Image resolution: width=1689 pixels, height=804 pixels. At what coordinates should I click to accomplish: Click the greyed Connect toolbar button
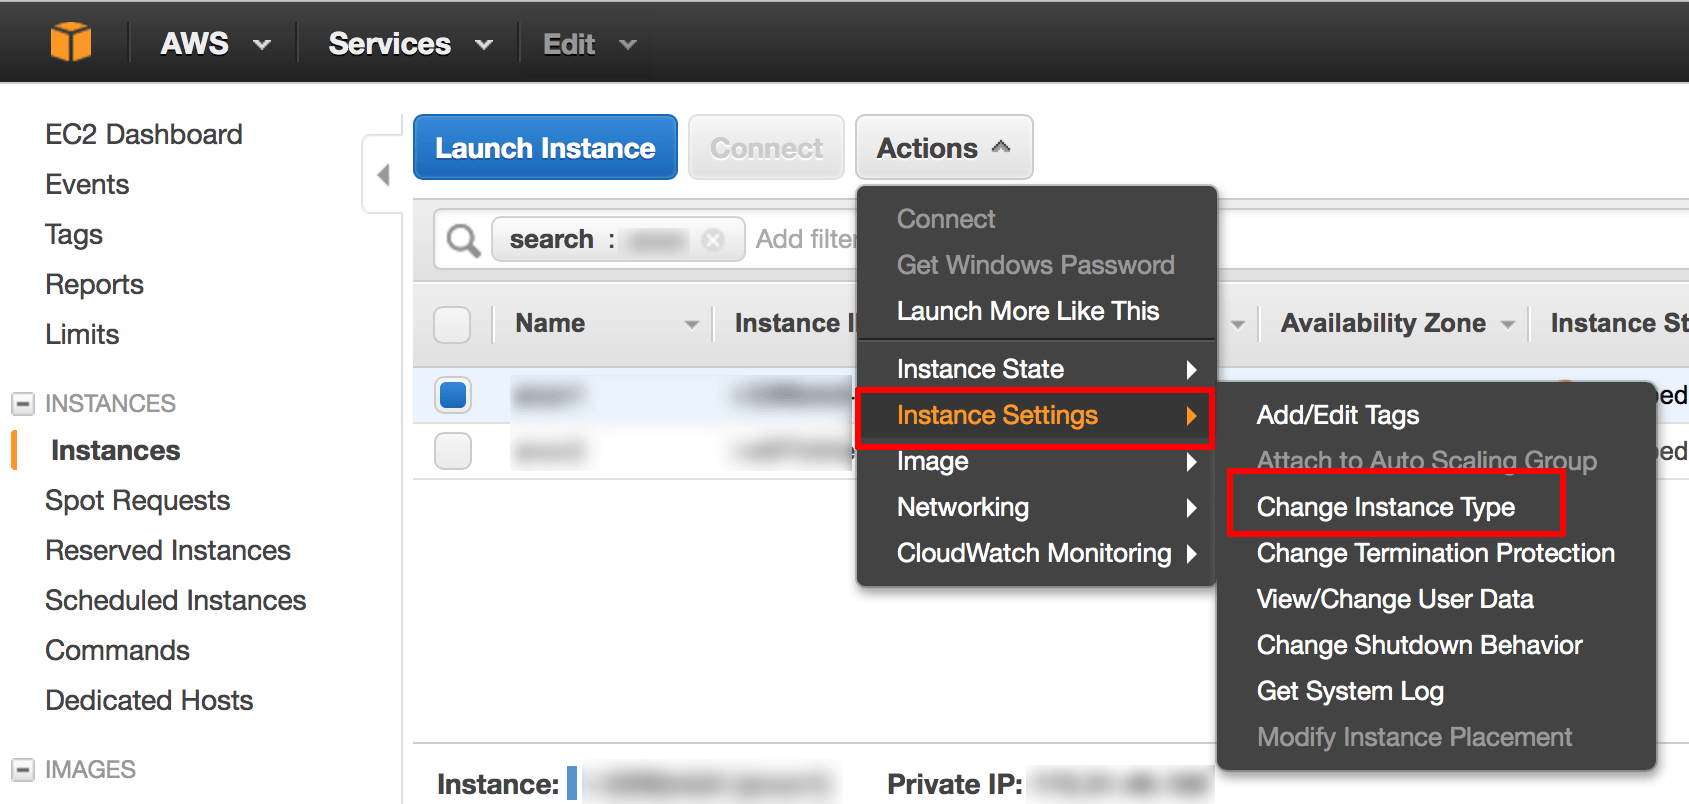766,148
